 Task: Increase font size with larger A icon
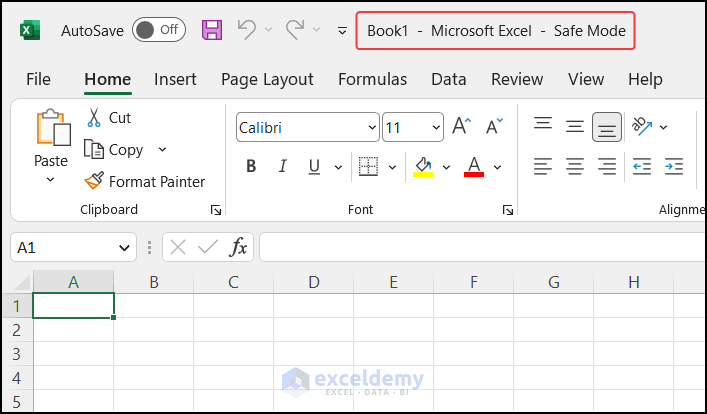461,127
